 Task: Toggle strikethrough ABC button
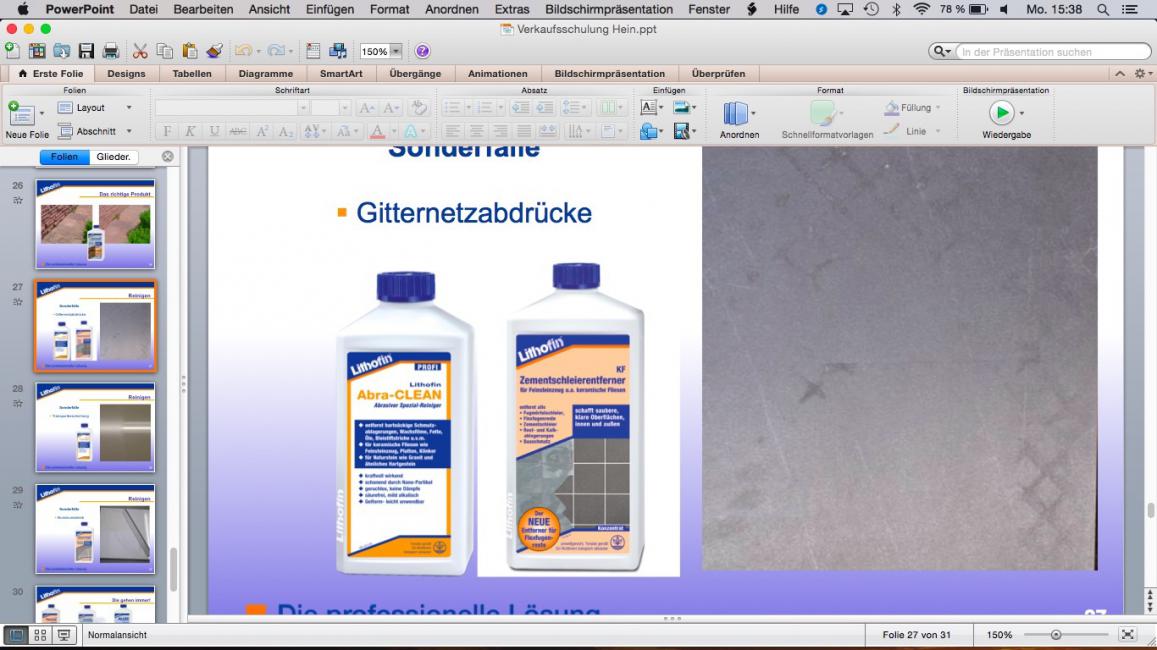click(238, 131)
